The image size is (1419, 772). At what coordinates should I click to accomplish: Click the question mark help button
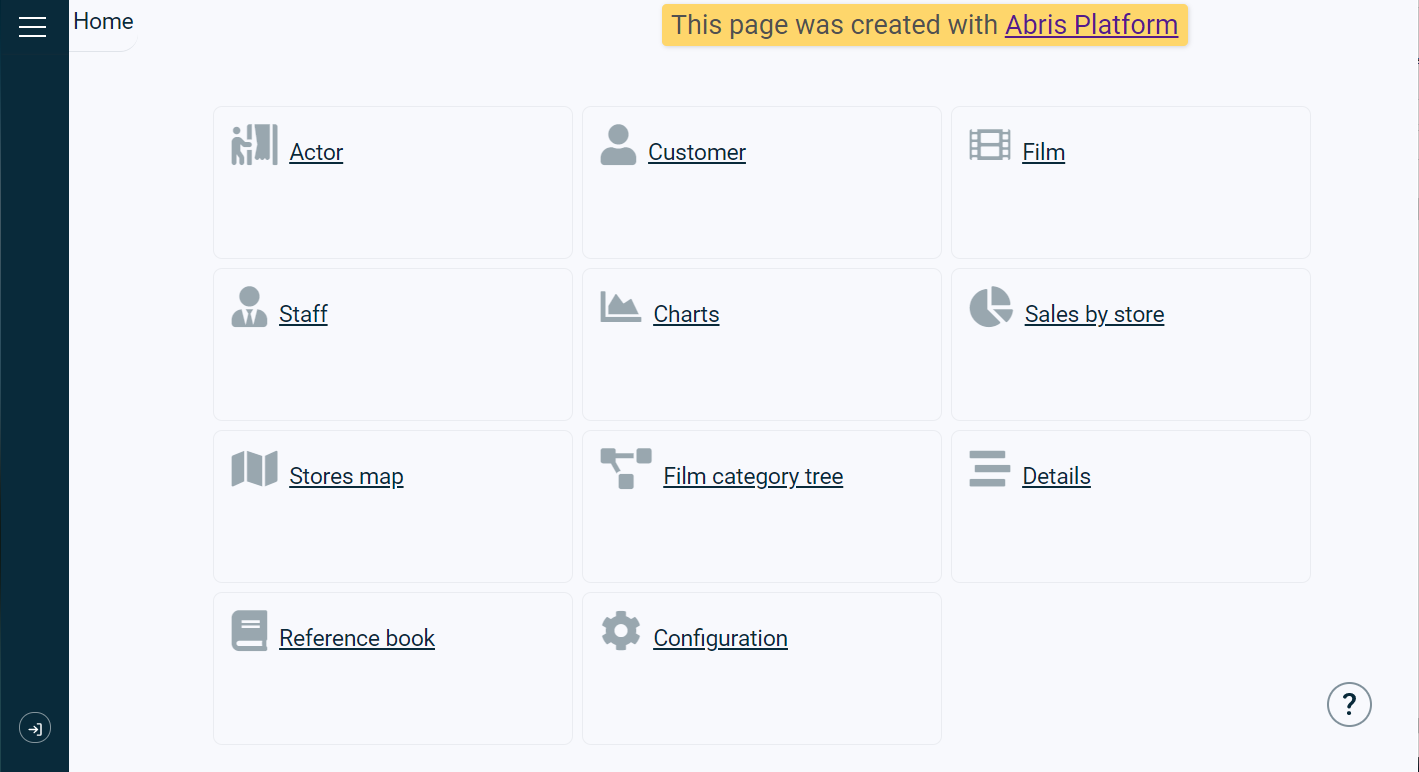pos(1349,705)
